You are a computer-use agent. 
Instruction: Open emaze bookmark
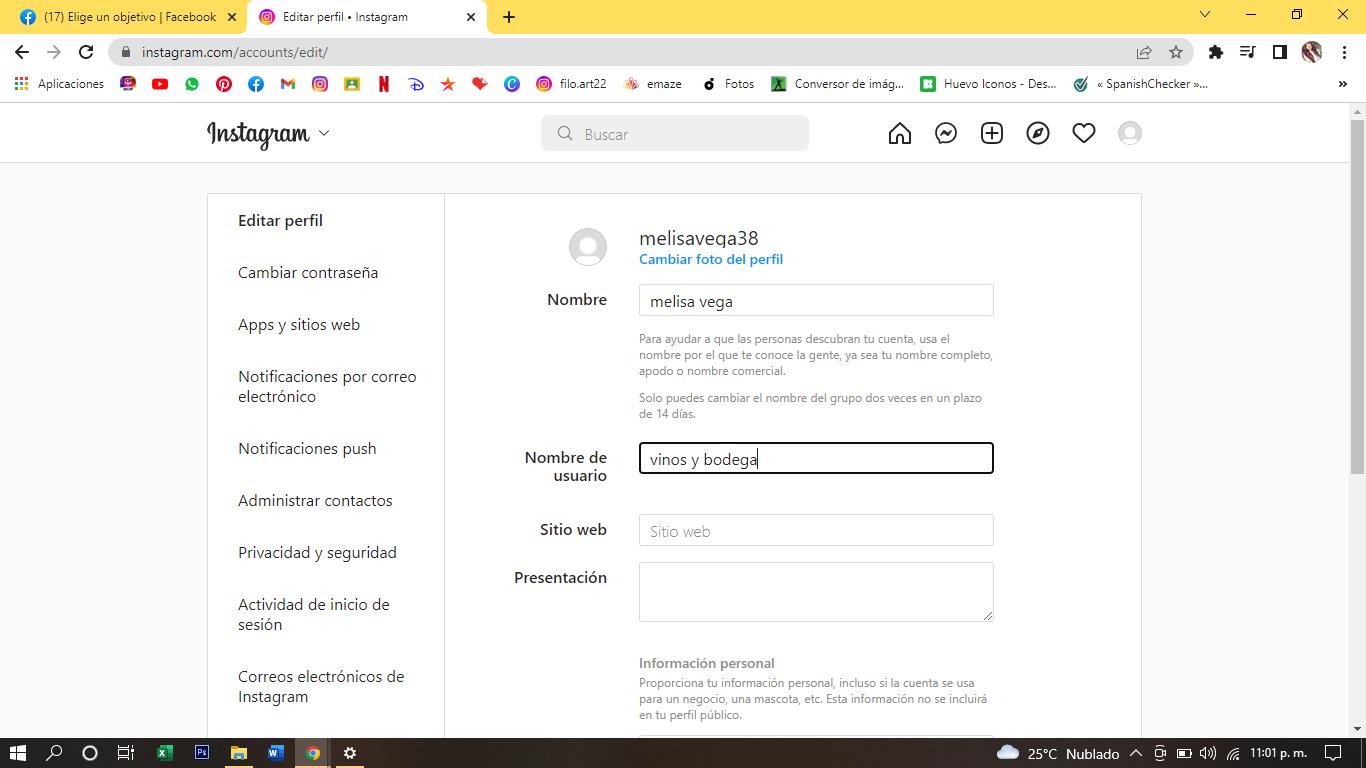[652, 84]
